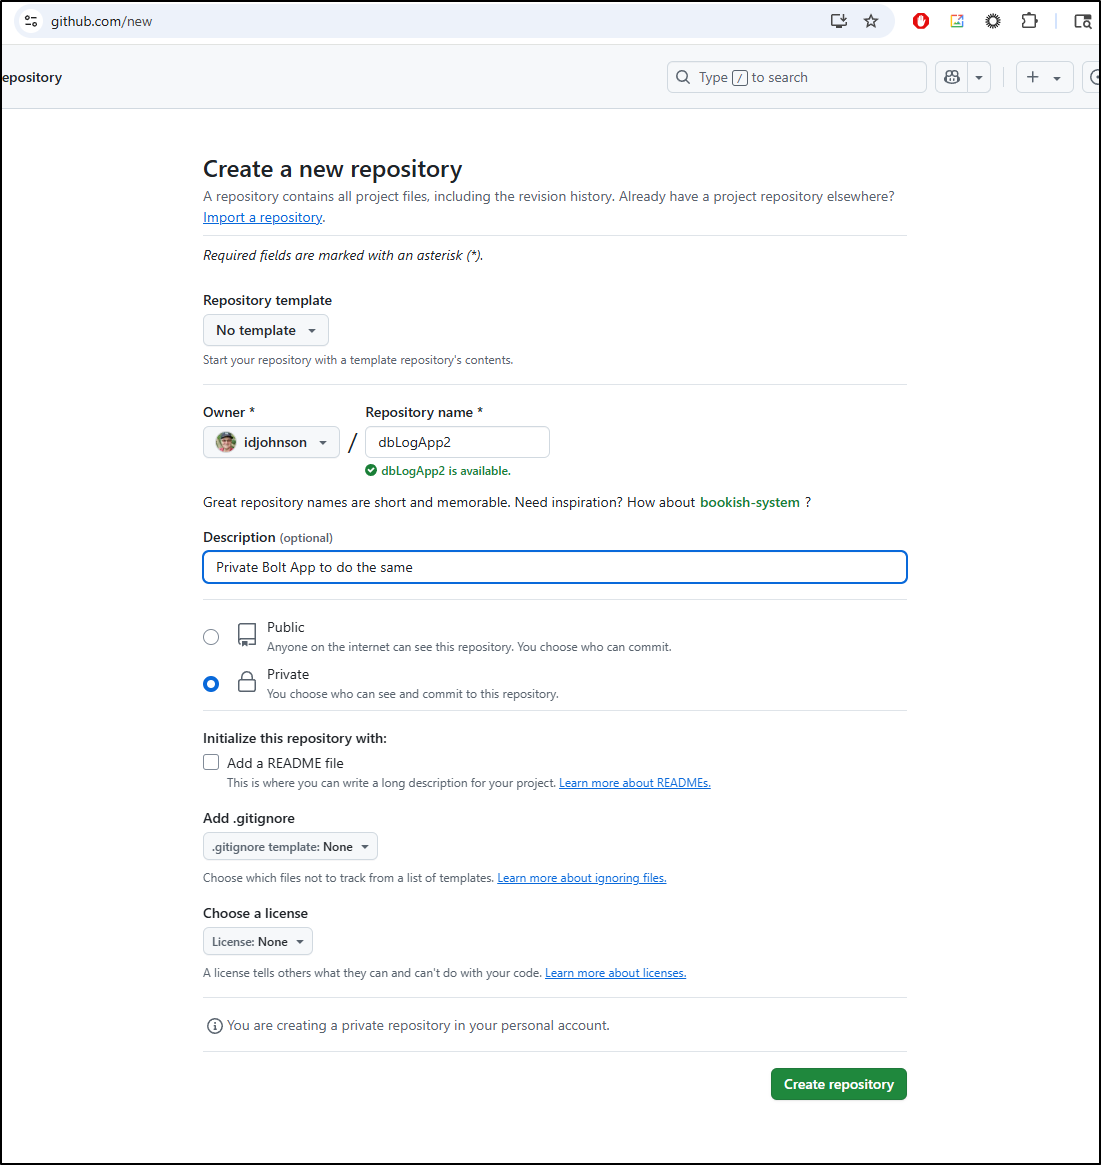Expand the idjohnson owner dropdown
Image resolution: width=1101 pixels, height=1165 pixels.
(x=271, y=442)
